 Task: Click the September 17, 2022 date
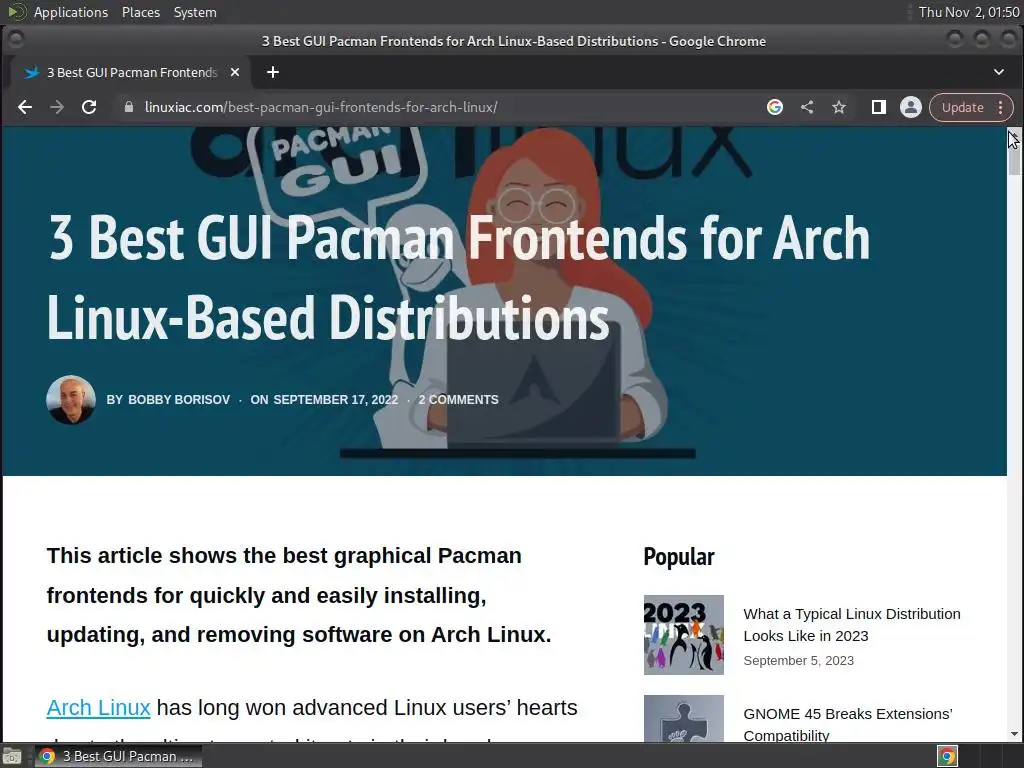[x=335, y=400]
